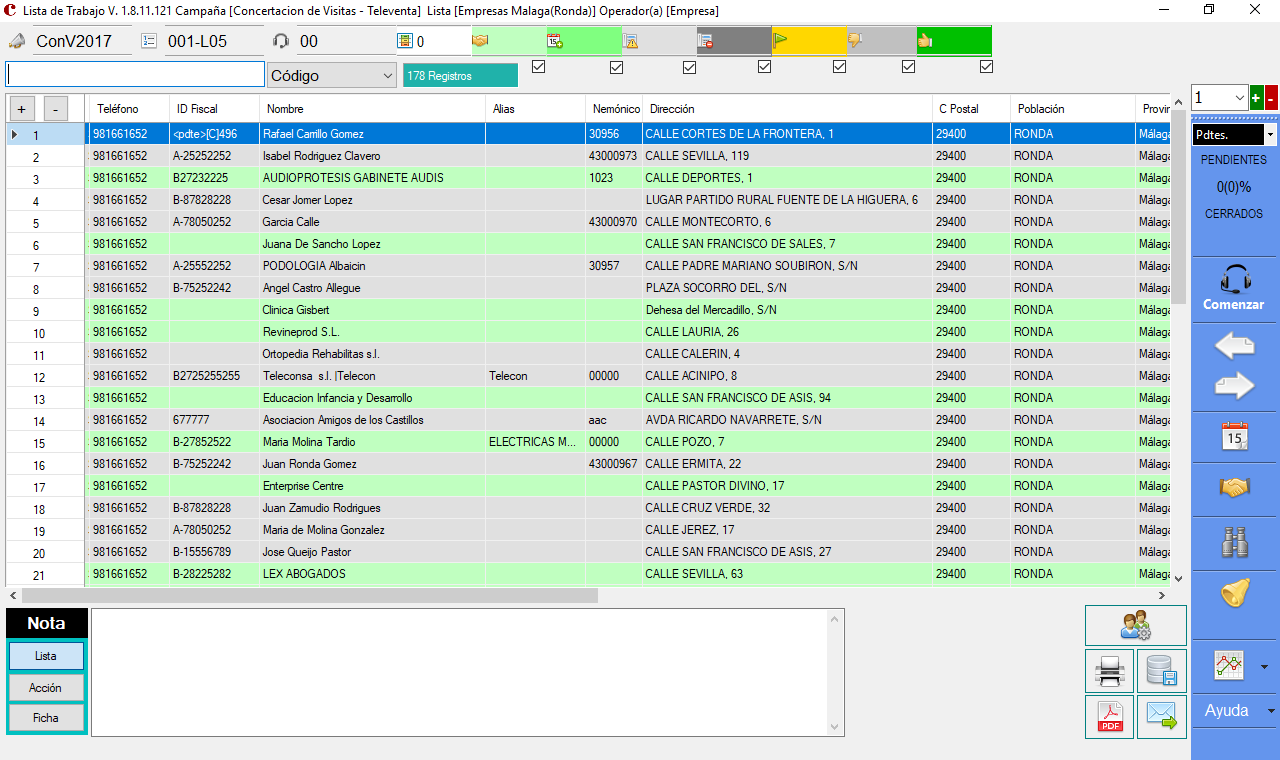1280x760 pixels.
Task: Click the printer icon
Action: (x=1109, y=671)
